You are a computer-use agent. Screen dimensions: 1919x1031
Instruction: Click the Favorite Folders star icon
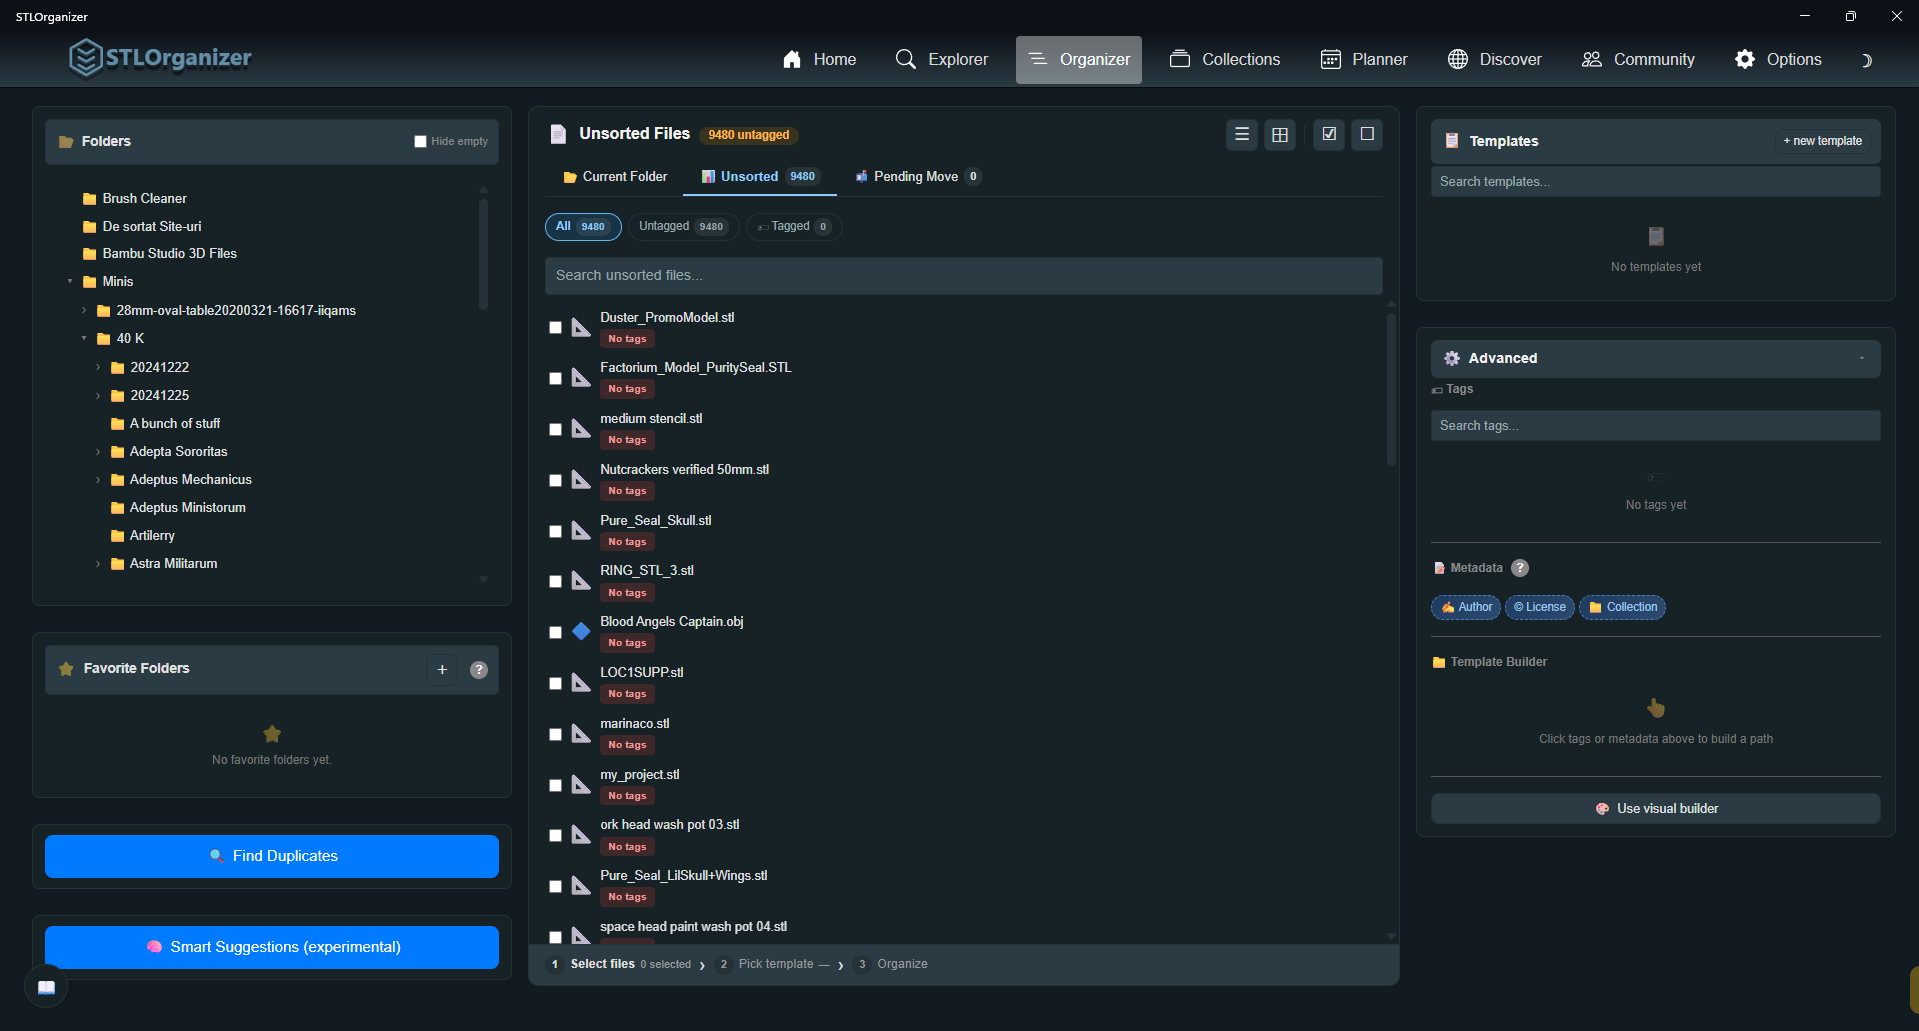pyautogui.click(x=66, y=669)
